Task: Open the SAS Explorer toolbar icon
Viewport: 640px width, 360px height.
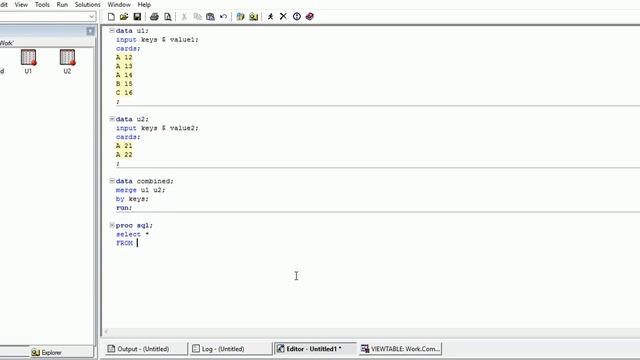Action: 253,17
